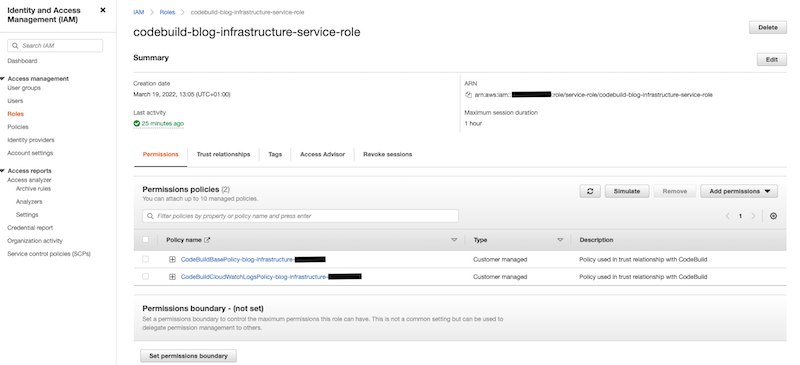This screenshot has height=365, width=800.
Task: Select all policies header checkbox
Action: tap(145, 240)
